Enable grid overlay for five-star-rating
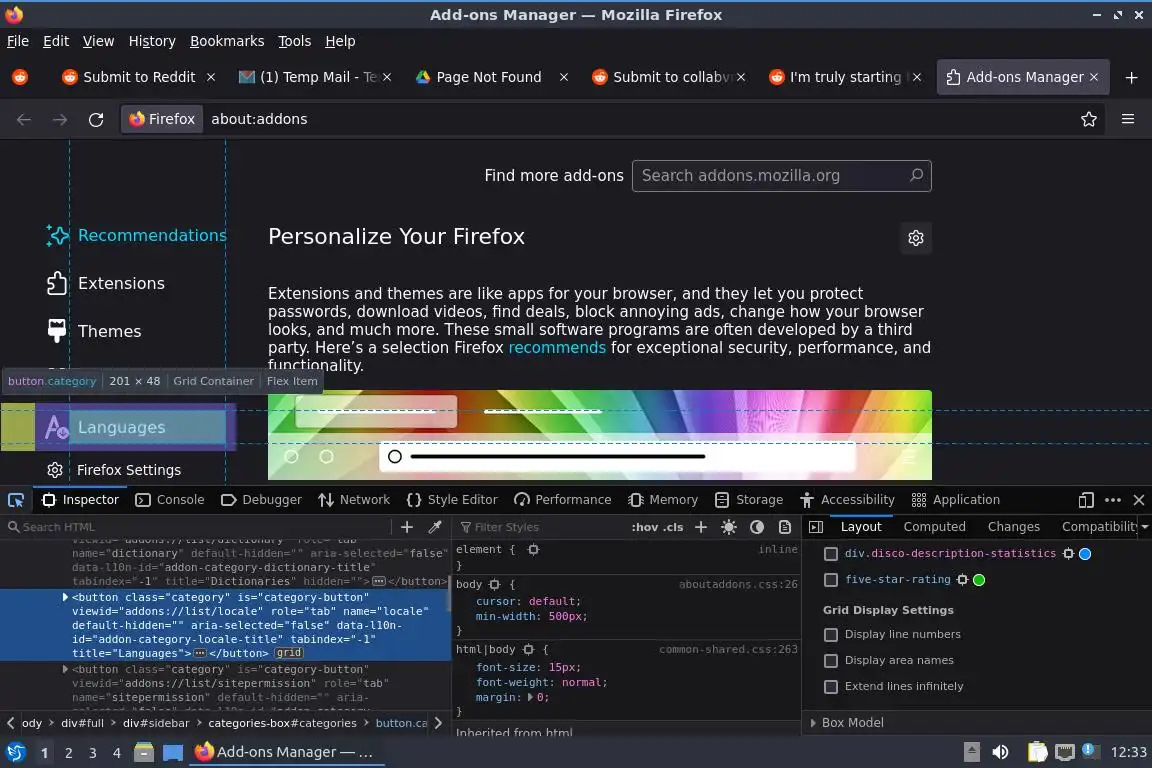 coord(831,580)
